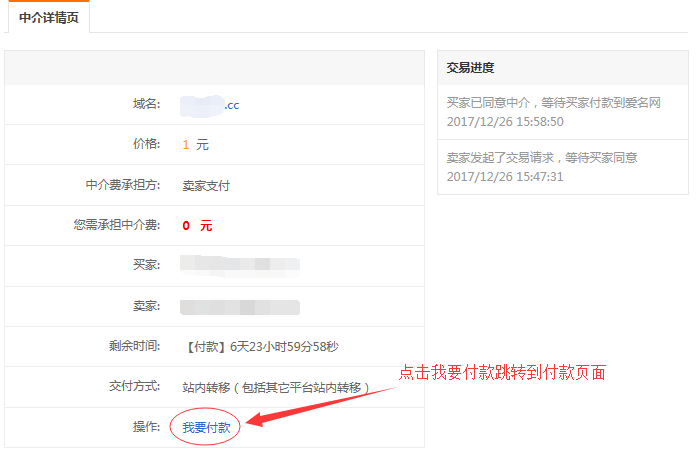Click the 2017/12/26 15:58:50 timestamp
The image size is (700, 460).
tap(505, 122)
